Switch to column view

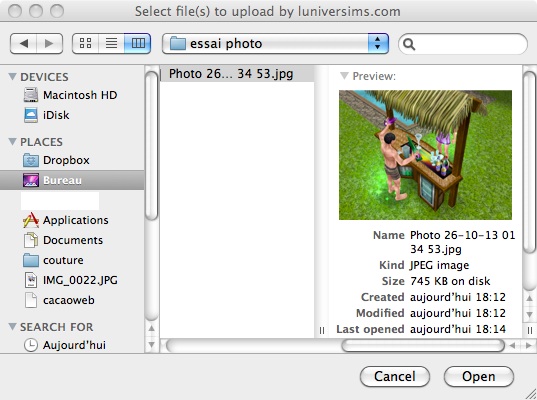click(138, 43)
